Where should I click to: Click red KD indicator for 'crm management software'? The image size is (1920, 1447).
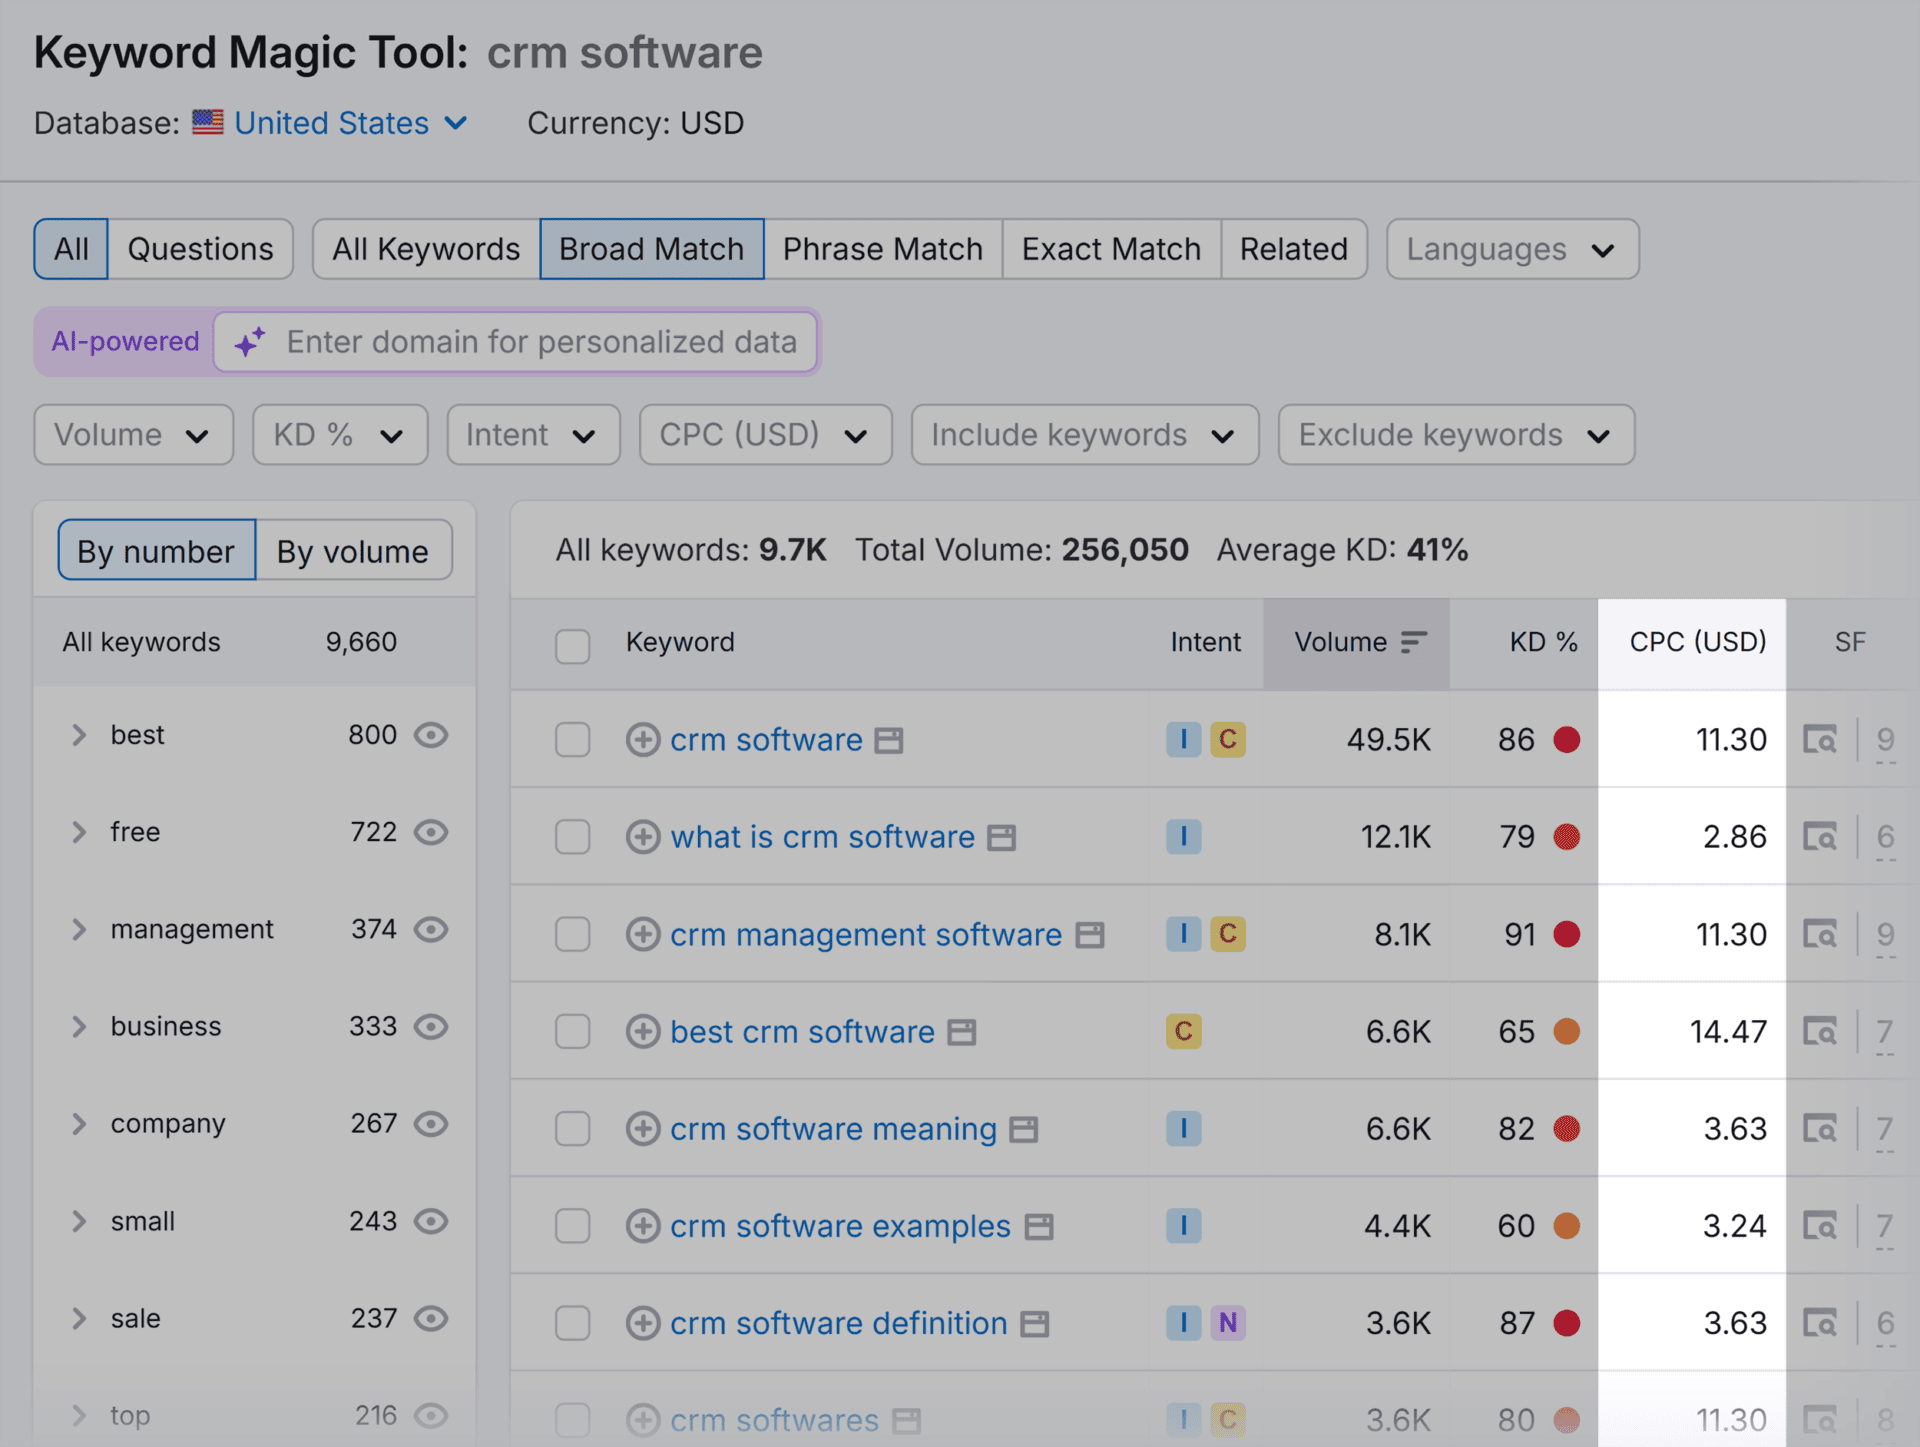[x=1566, y=934]
